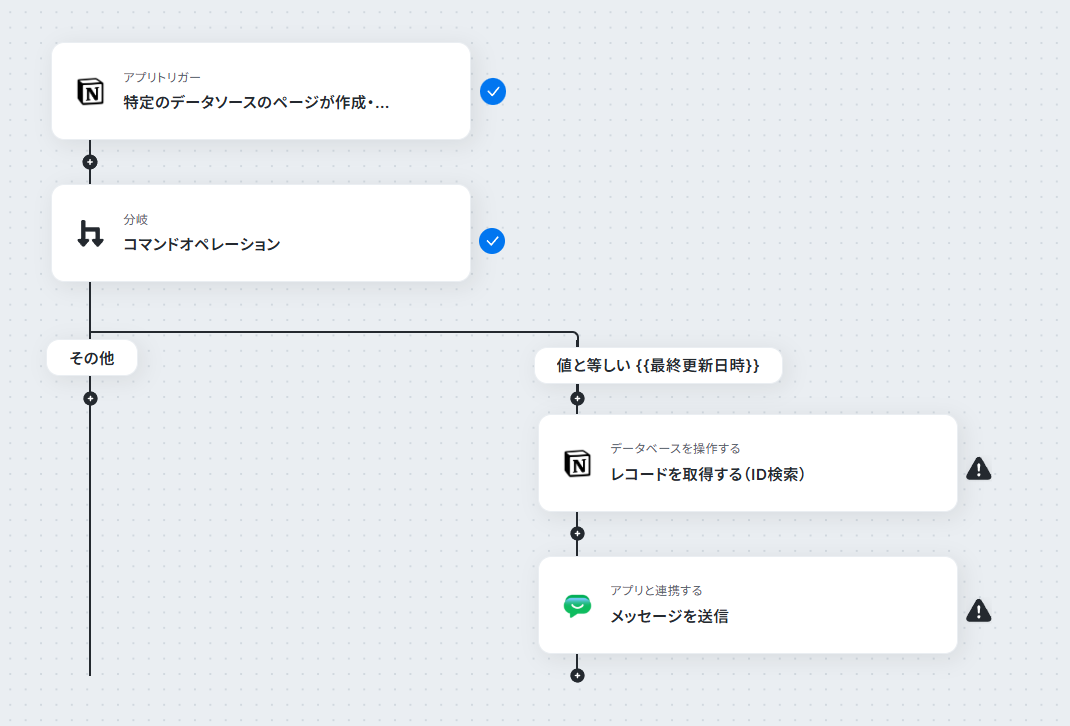Image resolution: width=1070 pixels, height=726 pixels.
Task: Click the warning triangle beside レコードを取得する
Action: (979, 469)
